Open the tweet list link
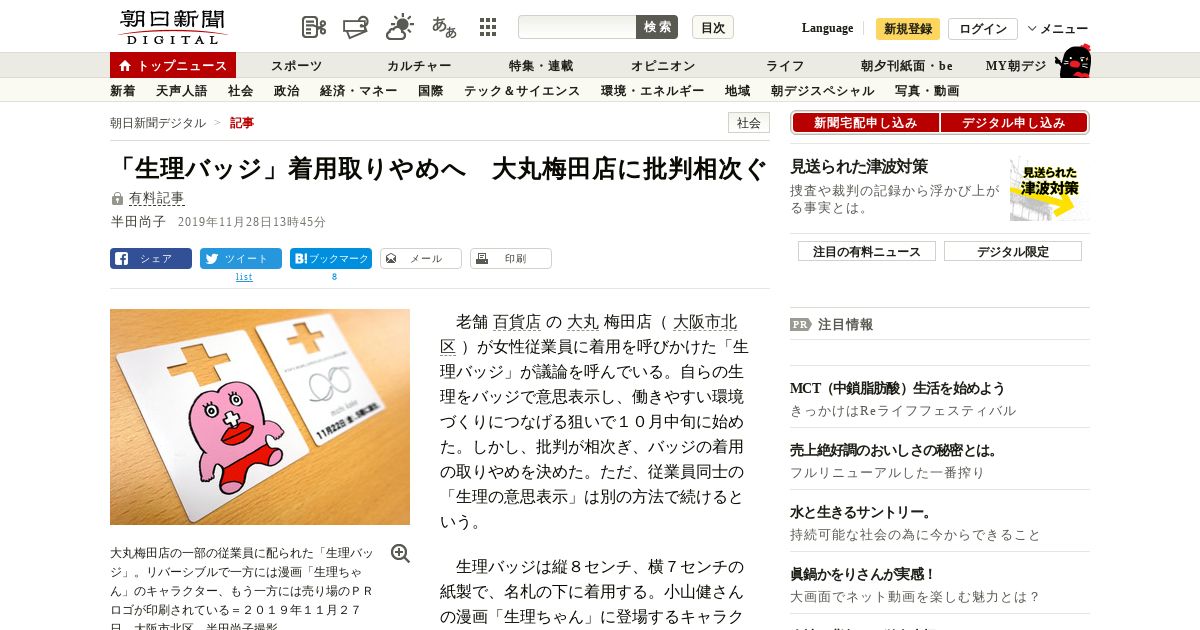This screenshot has height=630, width=1200. 244,277
